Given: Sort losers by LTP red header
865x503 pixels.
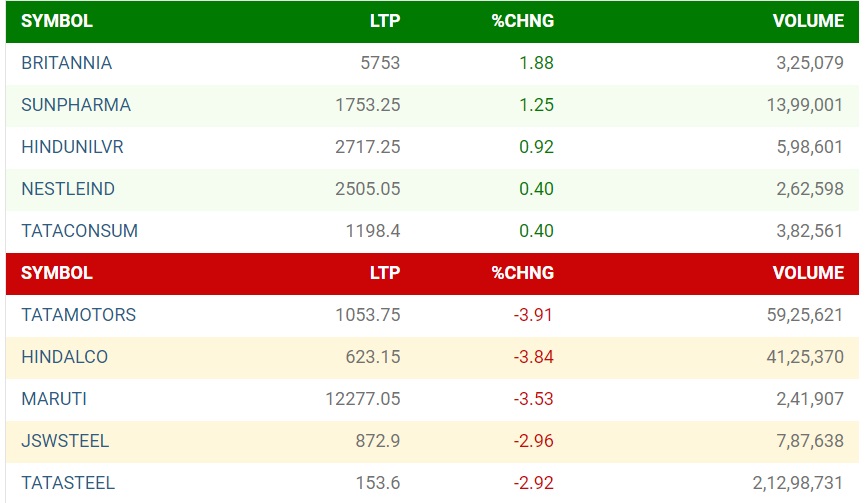Looking at the screenshot, I should pyautogui.click(x=384, y=273).
